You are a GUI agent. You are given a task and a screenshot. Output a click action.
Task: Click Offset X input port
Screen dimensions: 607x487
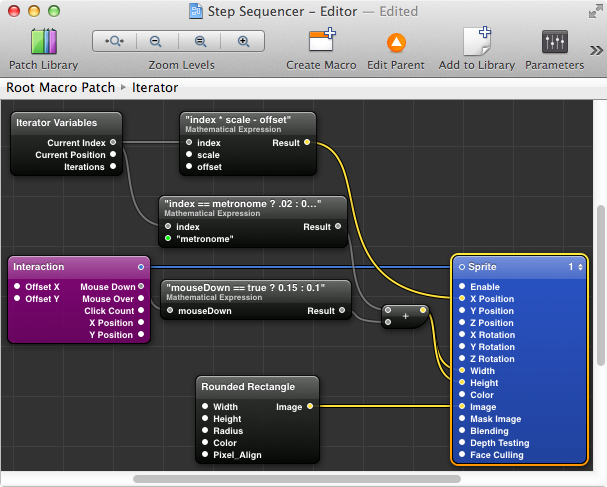[17, 286]
